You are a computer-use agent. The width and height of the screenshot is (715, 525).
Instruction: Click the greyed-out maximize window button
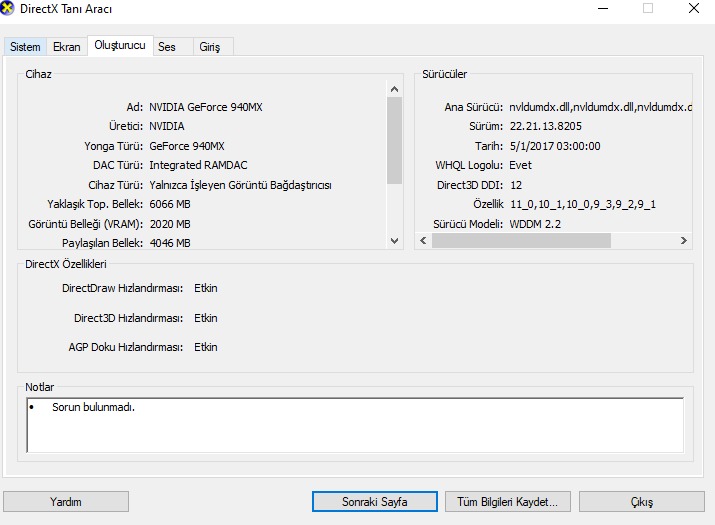click(x=648, y=8)
